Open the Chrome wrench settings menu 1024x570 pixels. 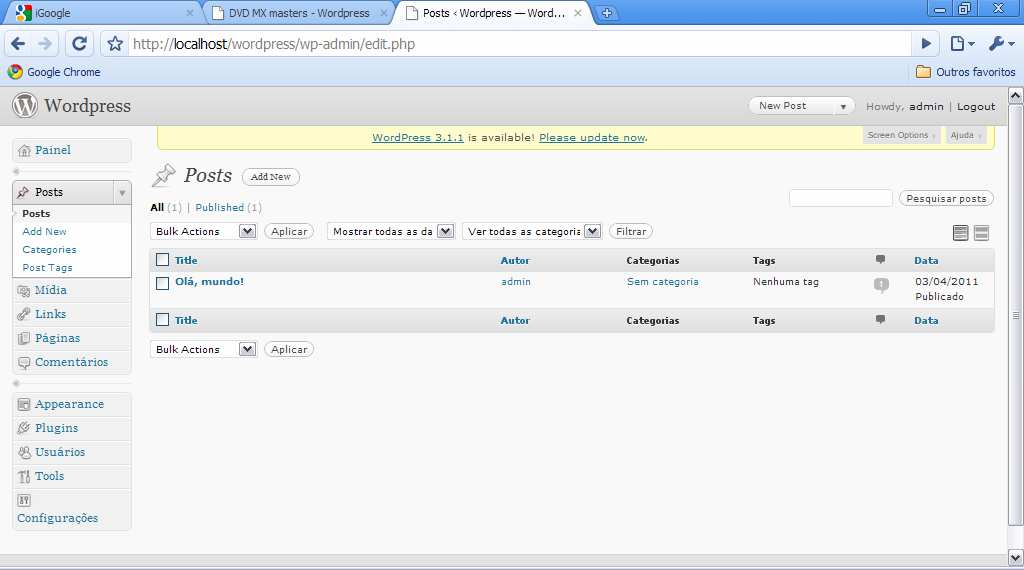pyautogui.click(x=1001, y=44)
